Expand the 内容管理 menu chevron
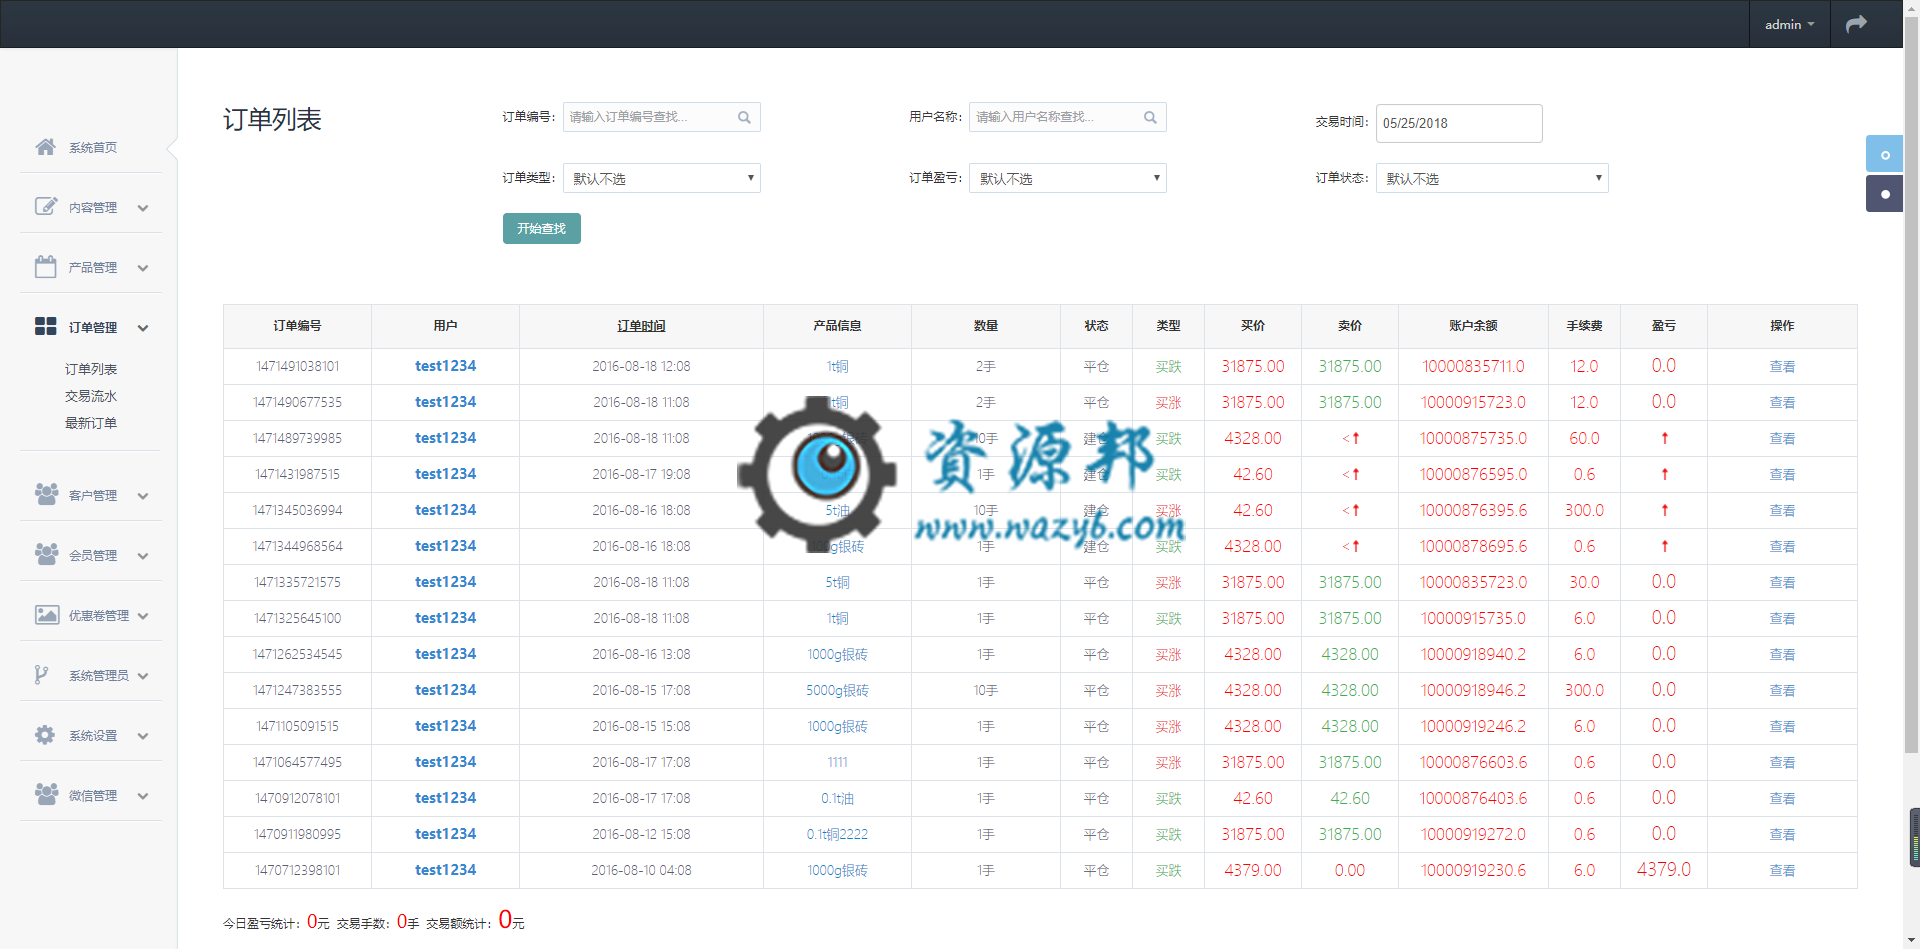The width and height of the screenshot is (1920, 949). (143, 208)
